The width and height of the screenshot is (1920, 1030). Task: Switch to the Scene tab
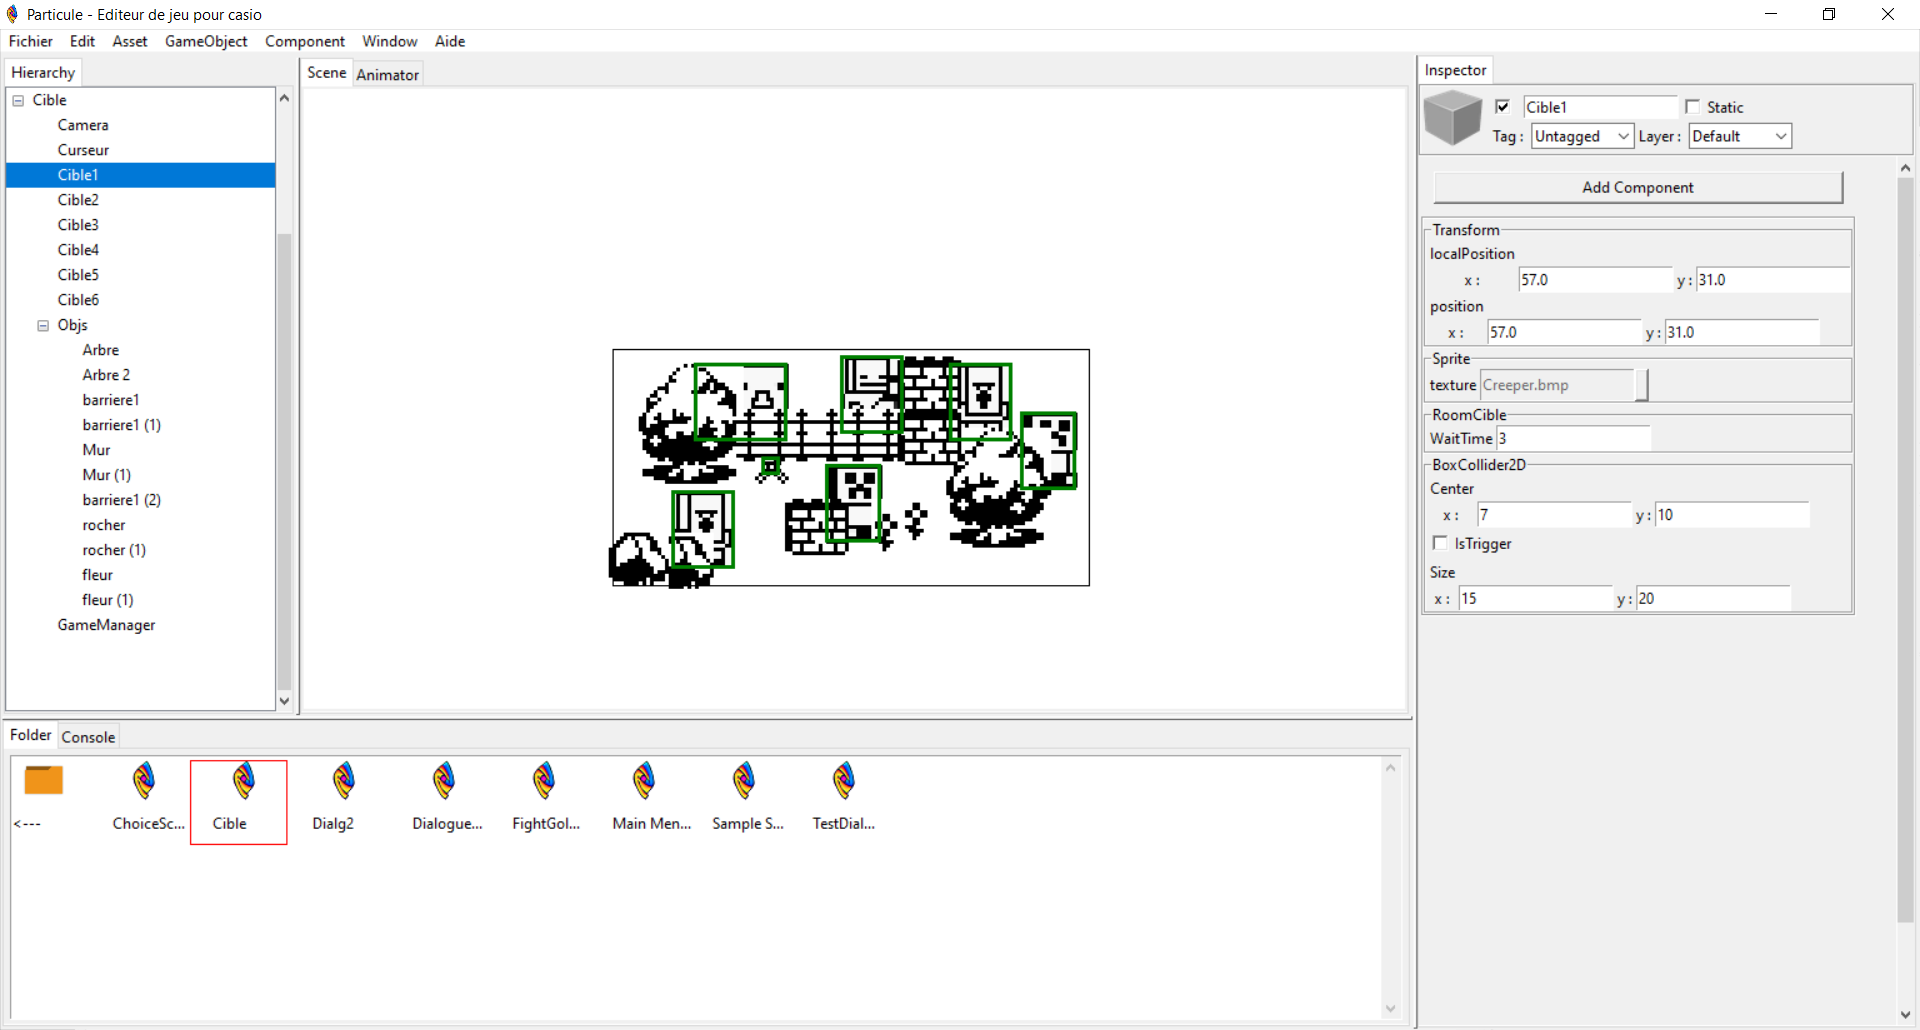pyautogui.click(x=327, y=73)
